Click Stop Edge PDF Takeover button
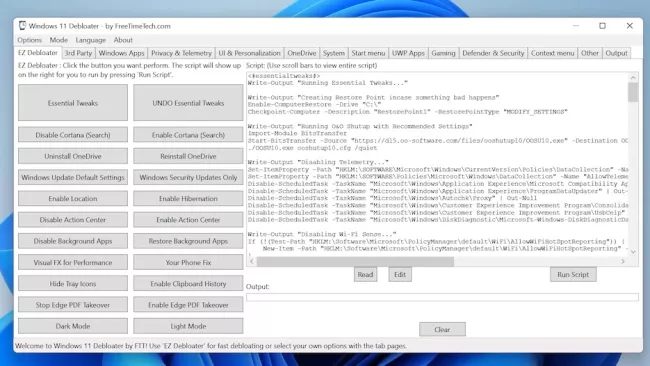 pyautogui.click(x=73, y=305)
